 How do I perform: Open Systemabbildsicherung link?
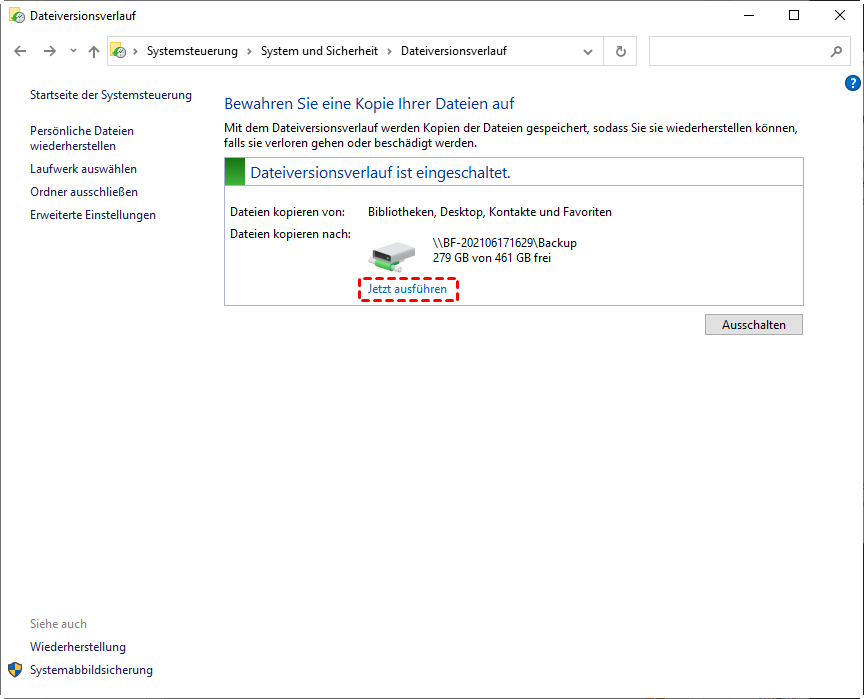click(x=91, y=670)
